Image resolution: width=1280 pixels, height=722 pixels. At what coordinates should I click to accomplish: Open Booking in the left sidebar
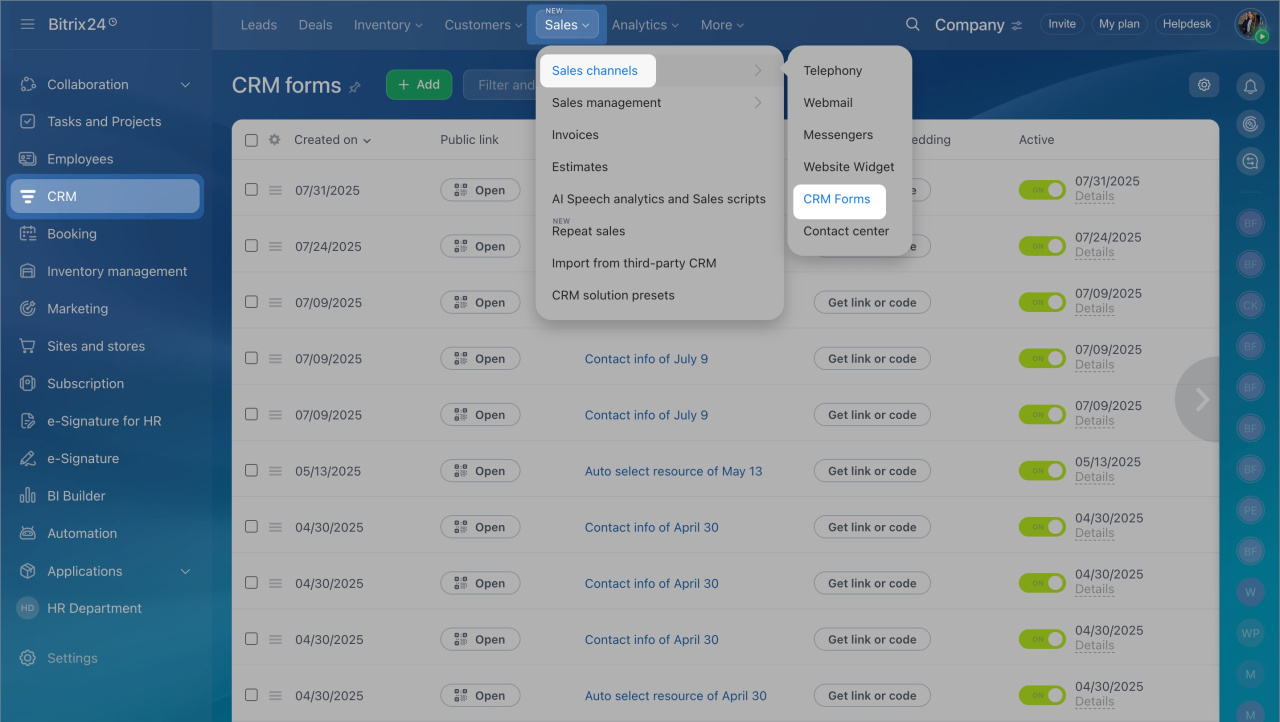click(72, 234)
